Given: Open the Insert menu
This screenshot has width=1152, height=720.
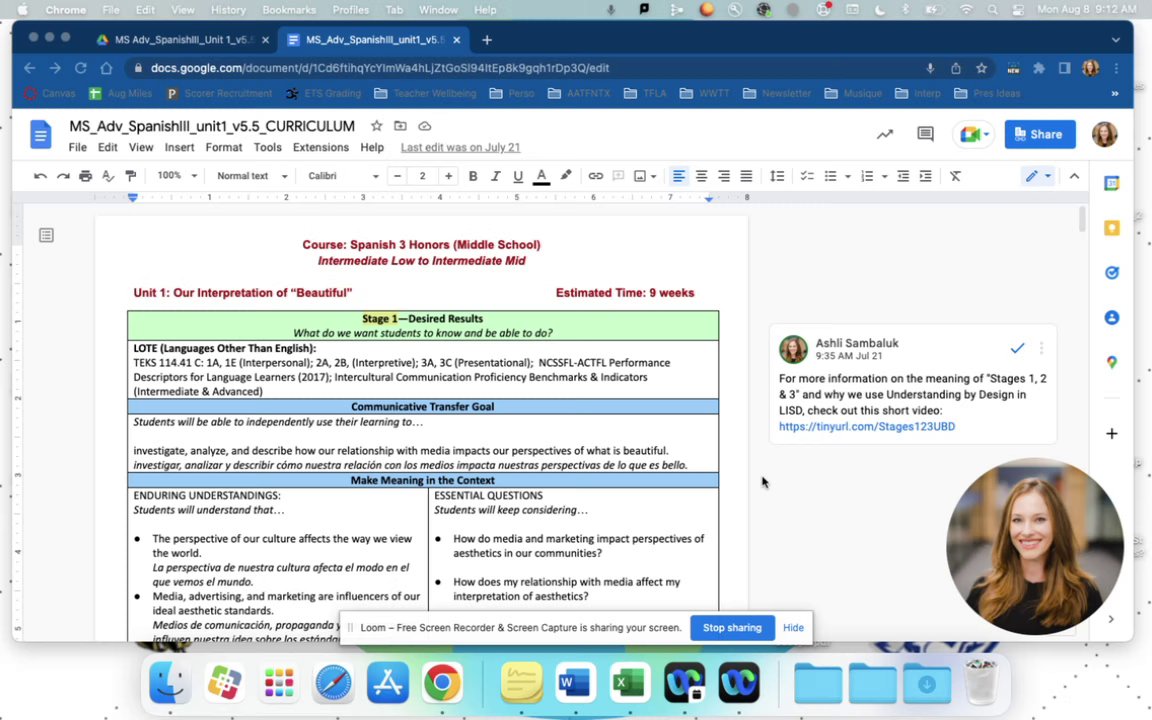Looking at the screenshot, I should click(x=179, y=148).
